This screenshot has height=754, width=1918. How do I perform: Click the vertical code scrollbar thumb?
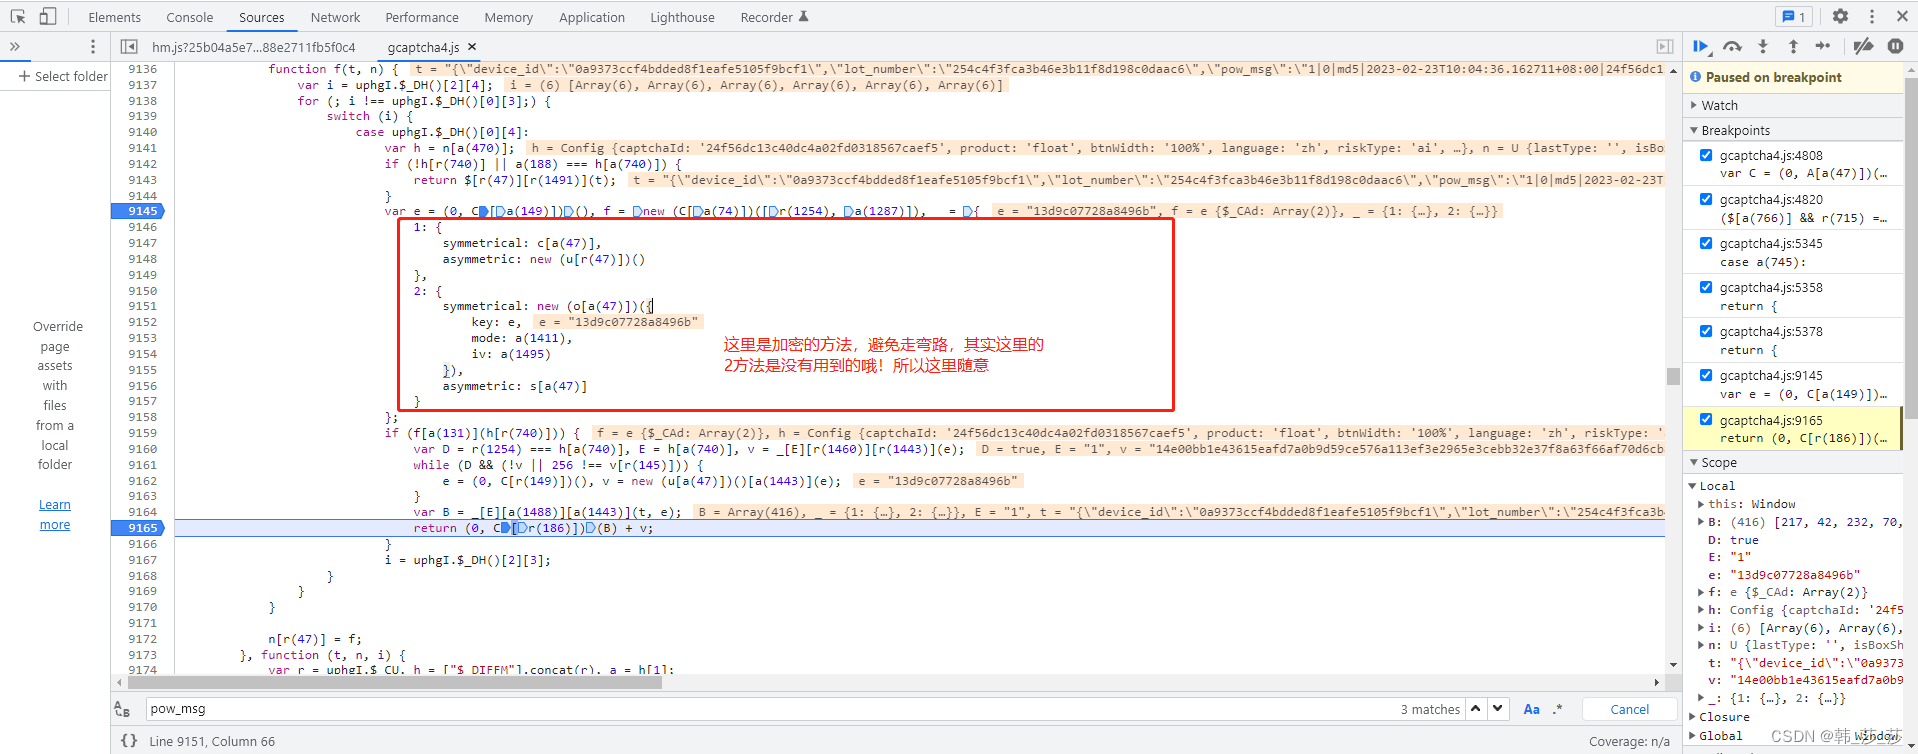1673,376
